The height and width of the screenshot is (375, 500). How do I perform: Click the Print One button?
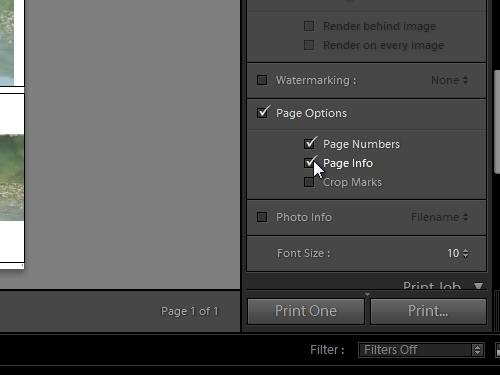pyautogui.click(x=306, y=311)
